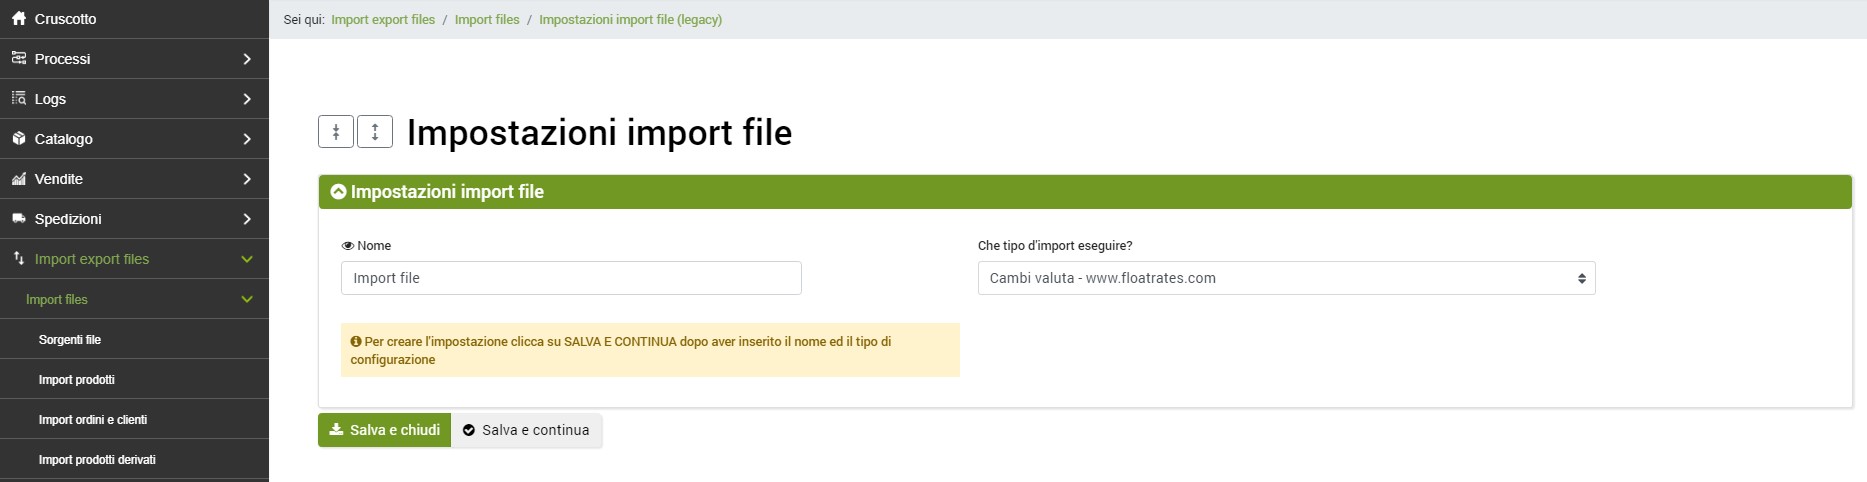This screenshot has width=1867, height=482.
Task: Open Sorgenti file menu item
Action: click(x=70, y=340)
